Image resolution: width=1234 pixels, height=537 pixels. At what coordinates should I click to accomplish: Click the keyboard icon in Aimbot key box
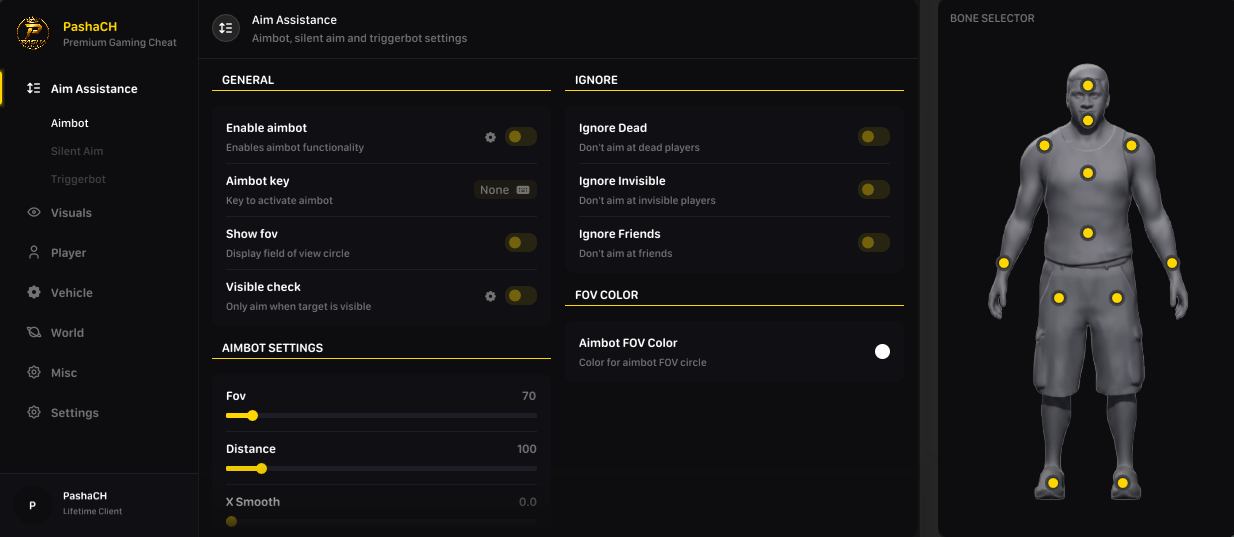[x=523, y=190]
